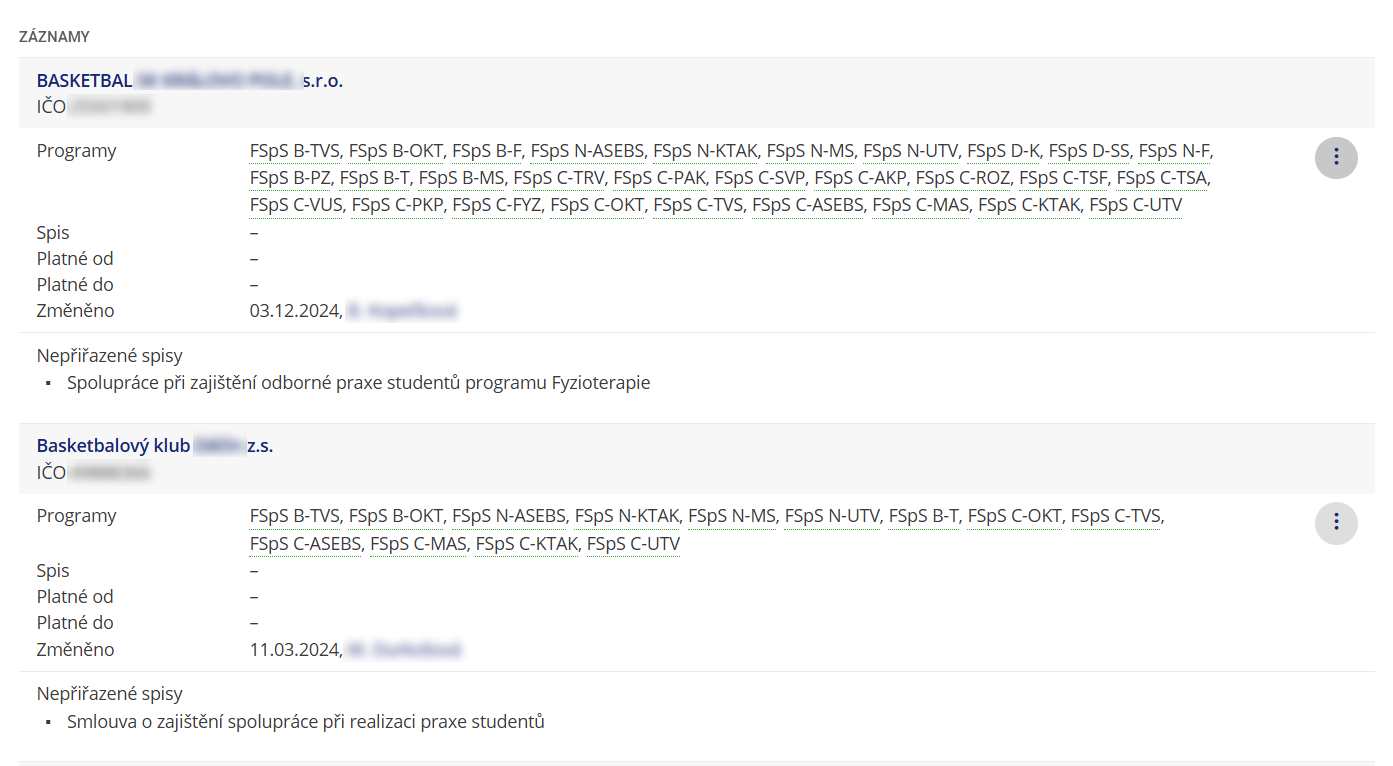Click the FSpS C-SVP program link
1393x766 pixels.
760,179
